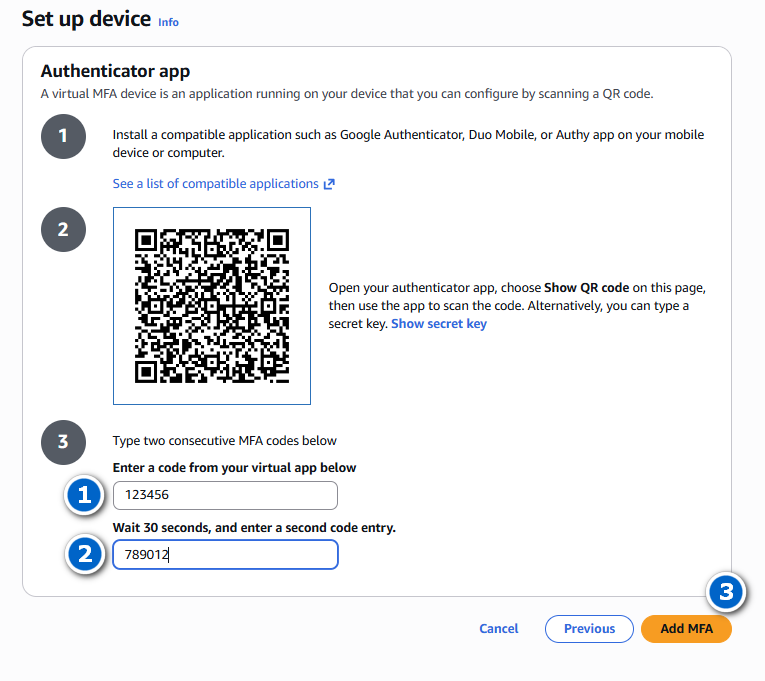Click the "Type two consecutive MFA codes below" text
The height and width of the screenshot is (681, 765).
(x=224, y=441)
